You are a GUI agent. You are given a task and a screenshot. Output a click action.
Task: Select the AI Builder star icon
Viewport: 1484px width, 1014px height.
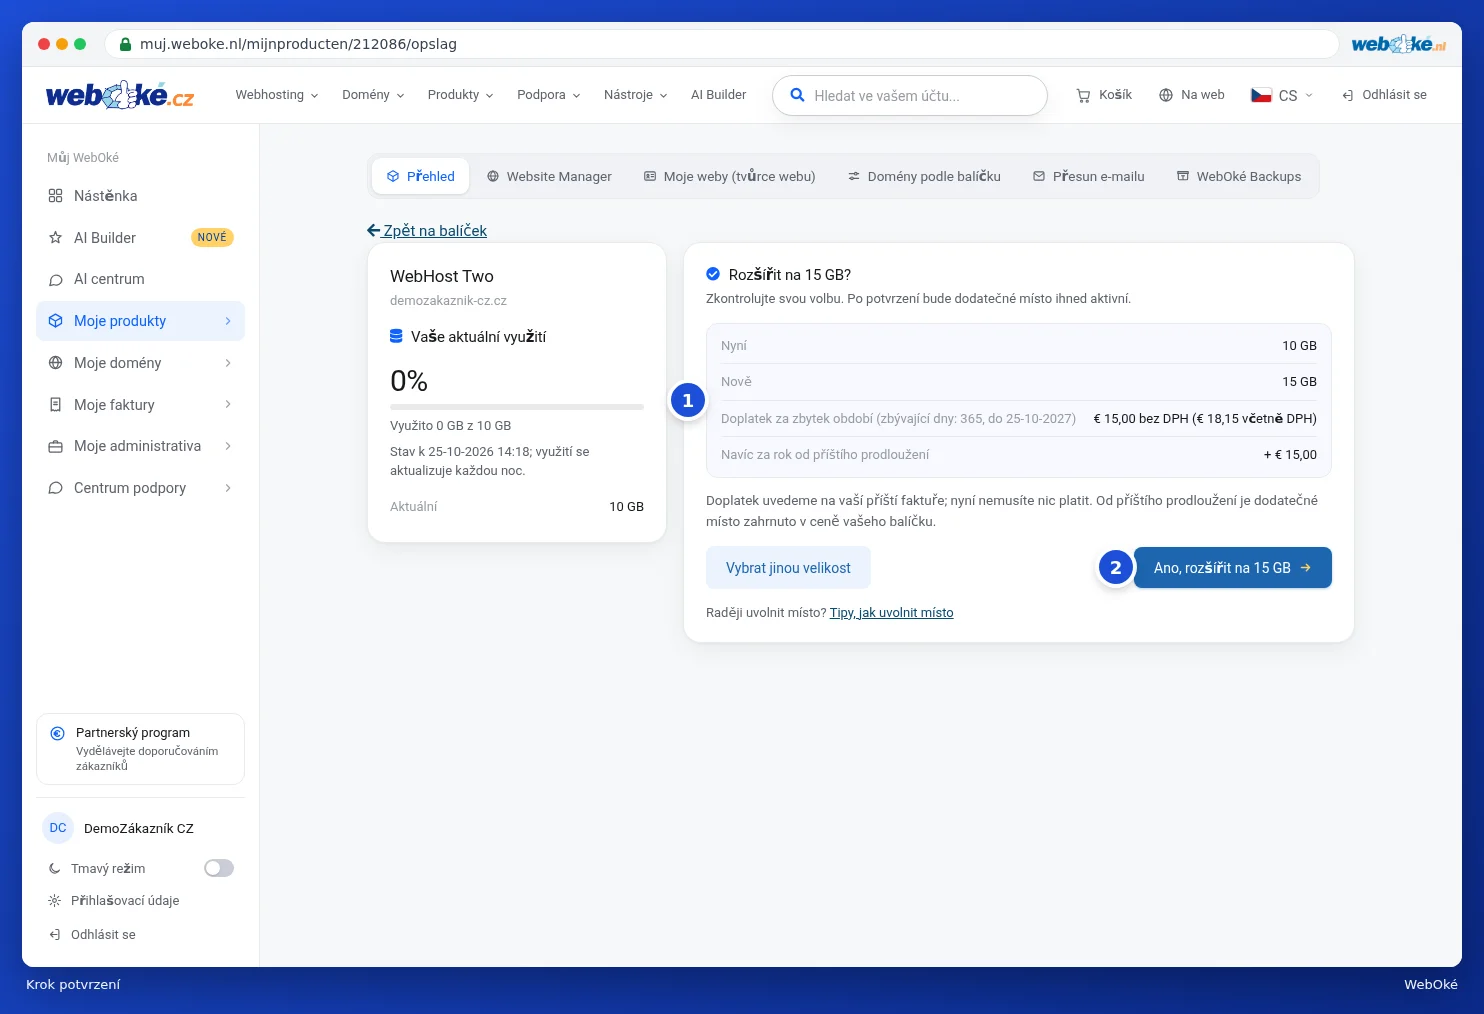click(55, 238)
